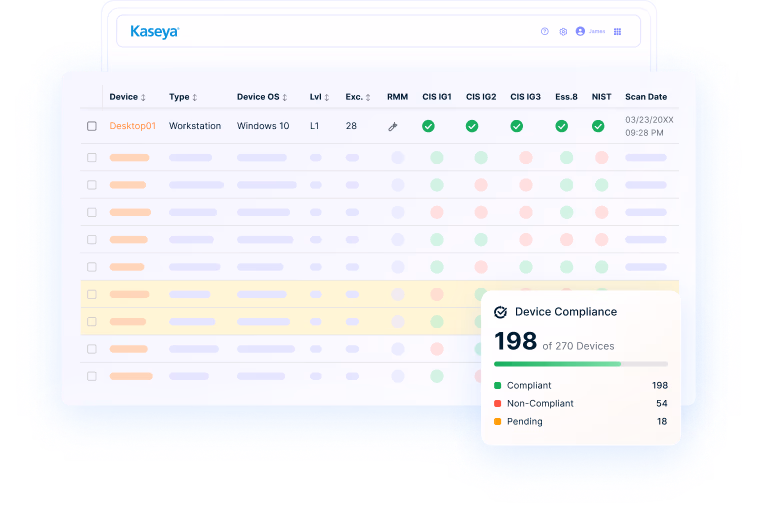Sort by Type column arrows

click(x=195, y=98)
